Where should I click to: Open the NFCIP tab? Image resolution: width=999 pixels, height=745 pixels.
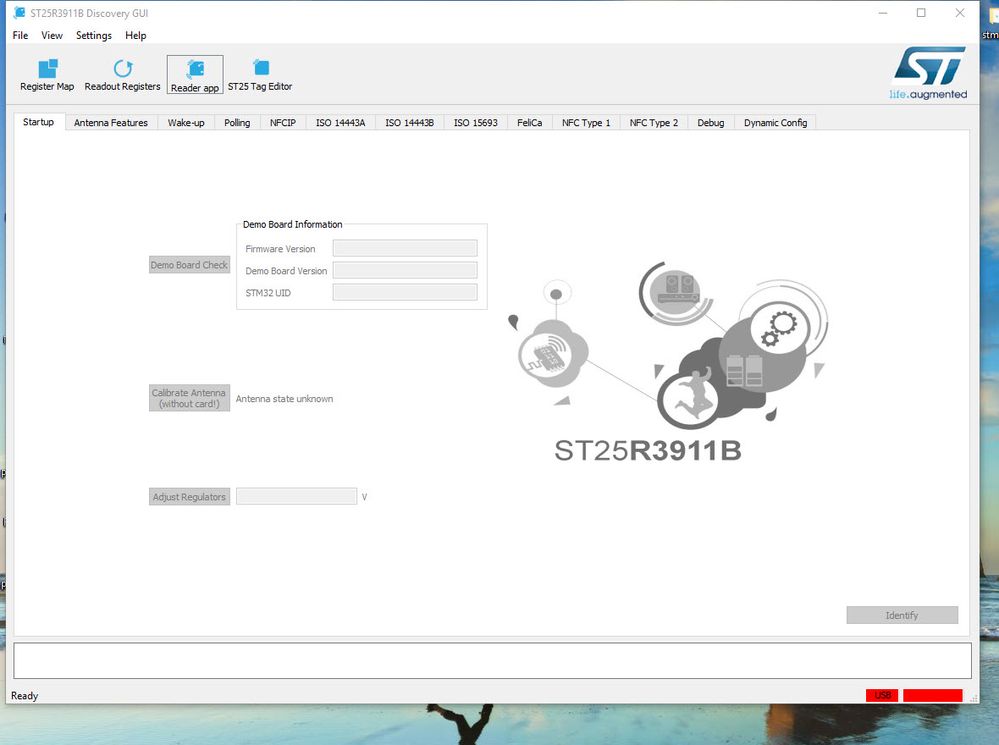pos(283,122)
